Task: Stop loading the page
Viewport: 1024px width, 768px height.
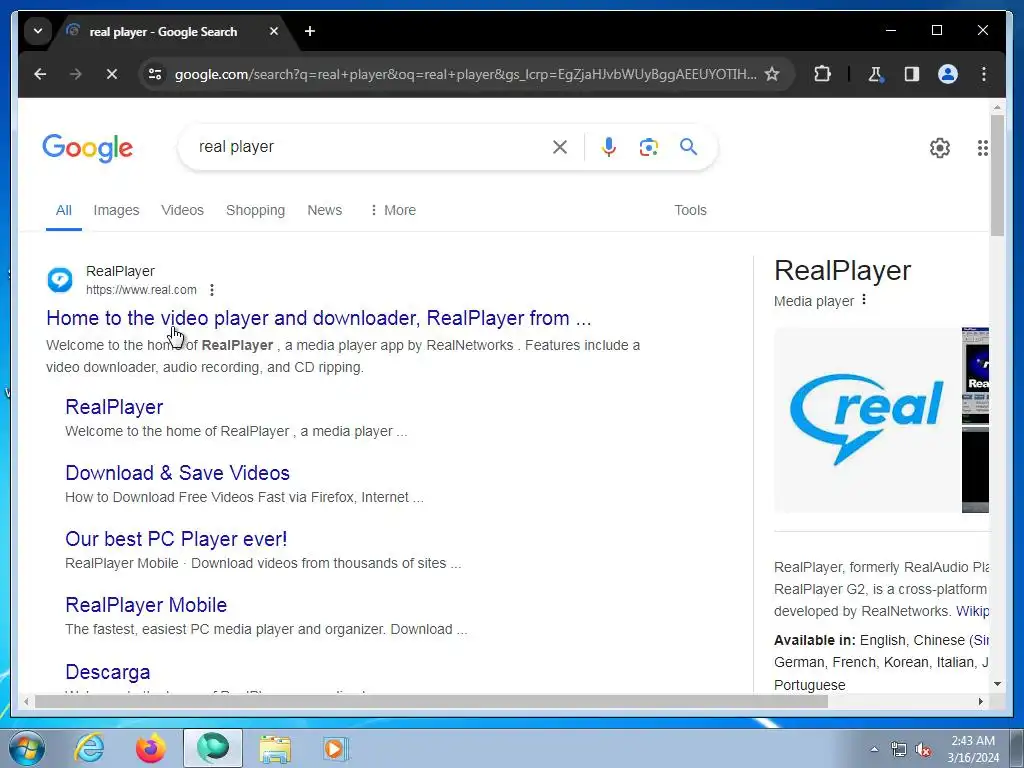Action: pyautogui.click(x=112, y=74)
